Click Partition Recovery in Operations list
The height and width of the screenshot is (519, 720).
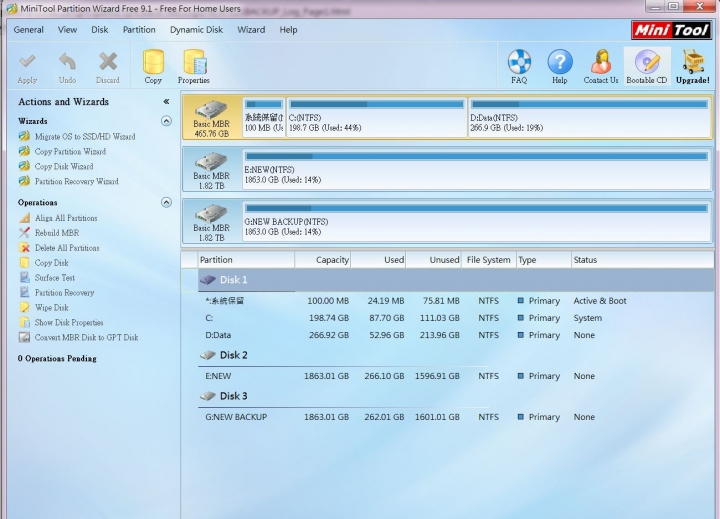tap(64, 293)
